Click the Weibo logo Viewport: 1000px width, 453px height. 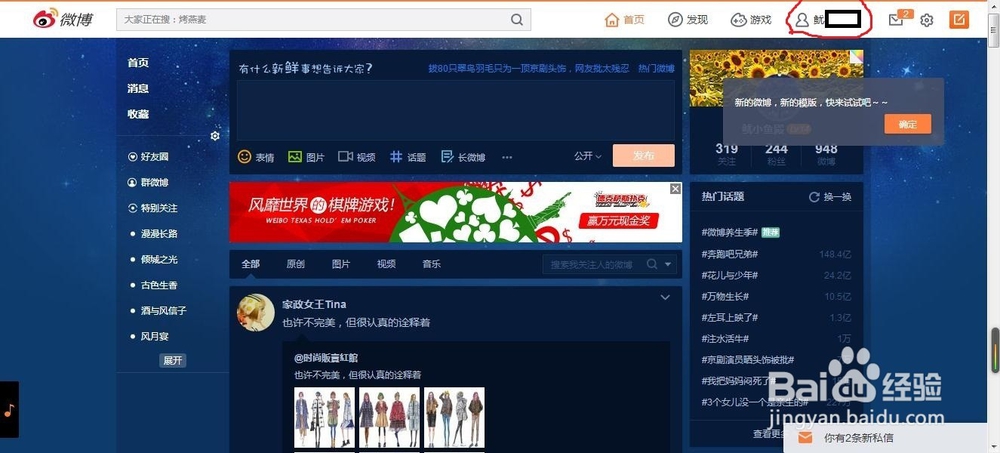click(63, 19)
